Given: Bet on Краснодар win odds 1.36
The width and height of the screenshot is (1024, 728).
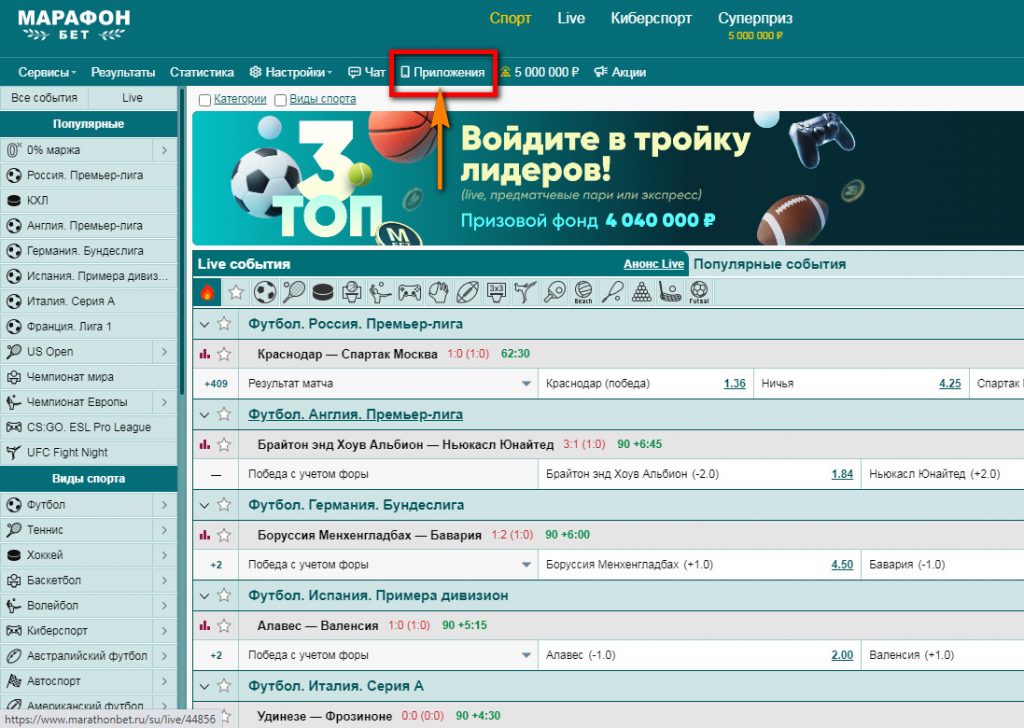Looking at the screenshot, I should pyautogui.click(x=734, y=384).
